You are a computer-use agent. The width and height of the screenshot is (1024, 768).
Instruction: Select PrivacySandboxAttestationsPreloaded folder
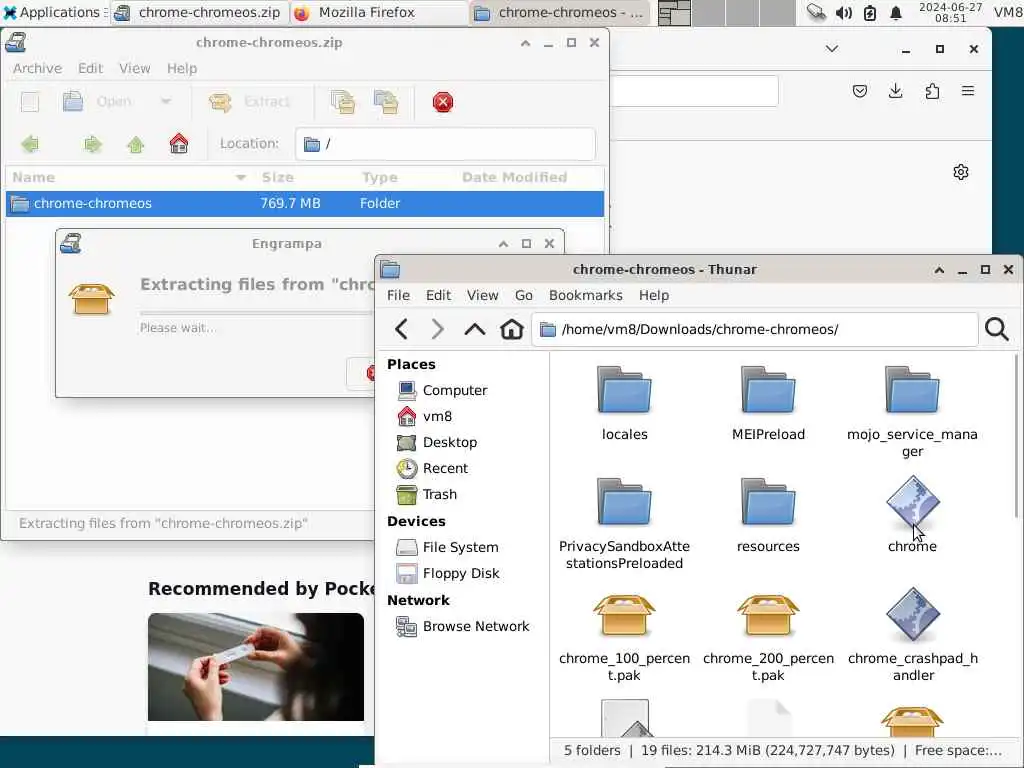[x=624, y=524]
